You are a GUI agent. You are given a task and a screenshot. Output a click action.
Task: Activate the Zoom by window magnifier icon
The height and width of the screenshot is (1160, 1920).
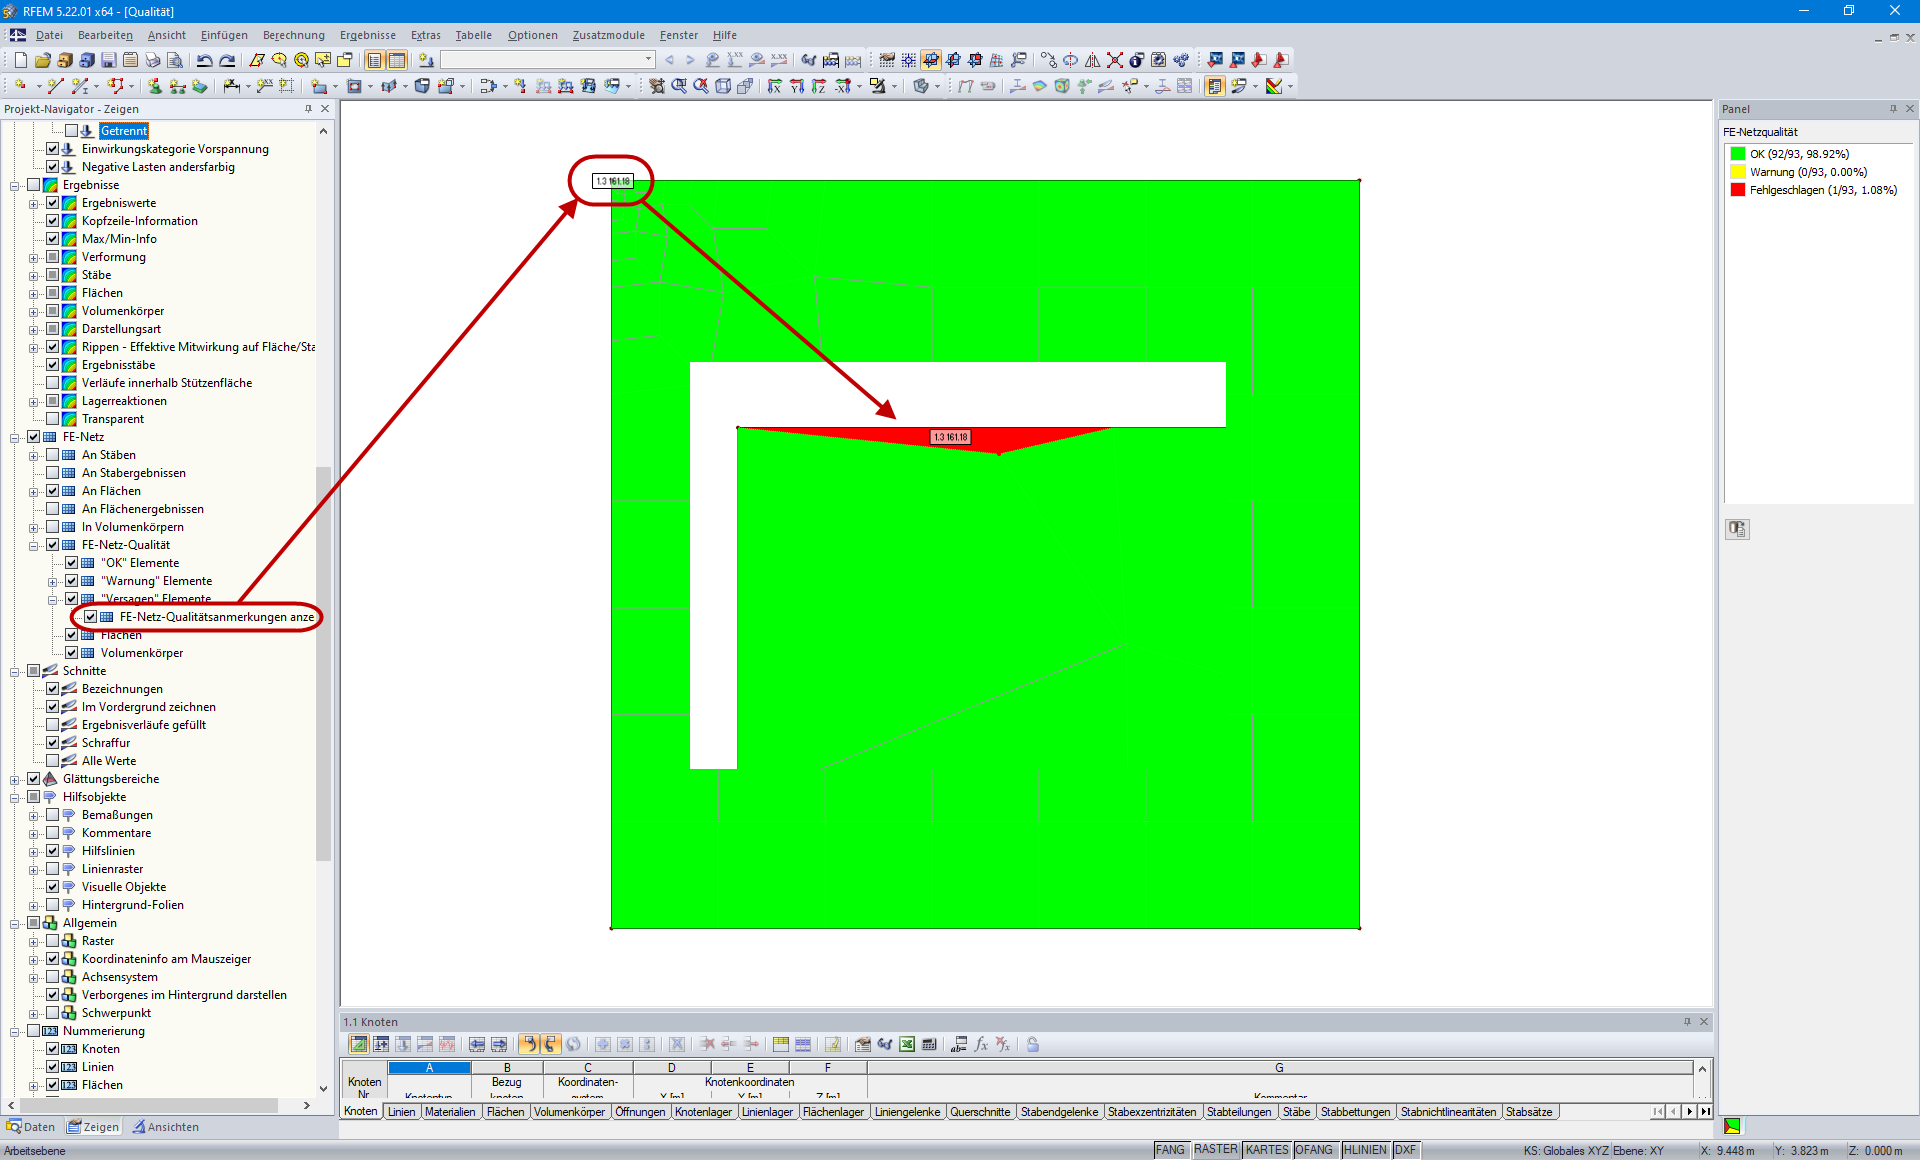pyautogui.click(x=678, y=86)
